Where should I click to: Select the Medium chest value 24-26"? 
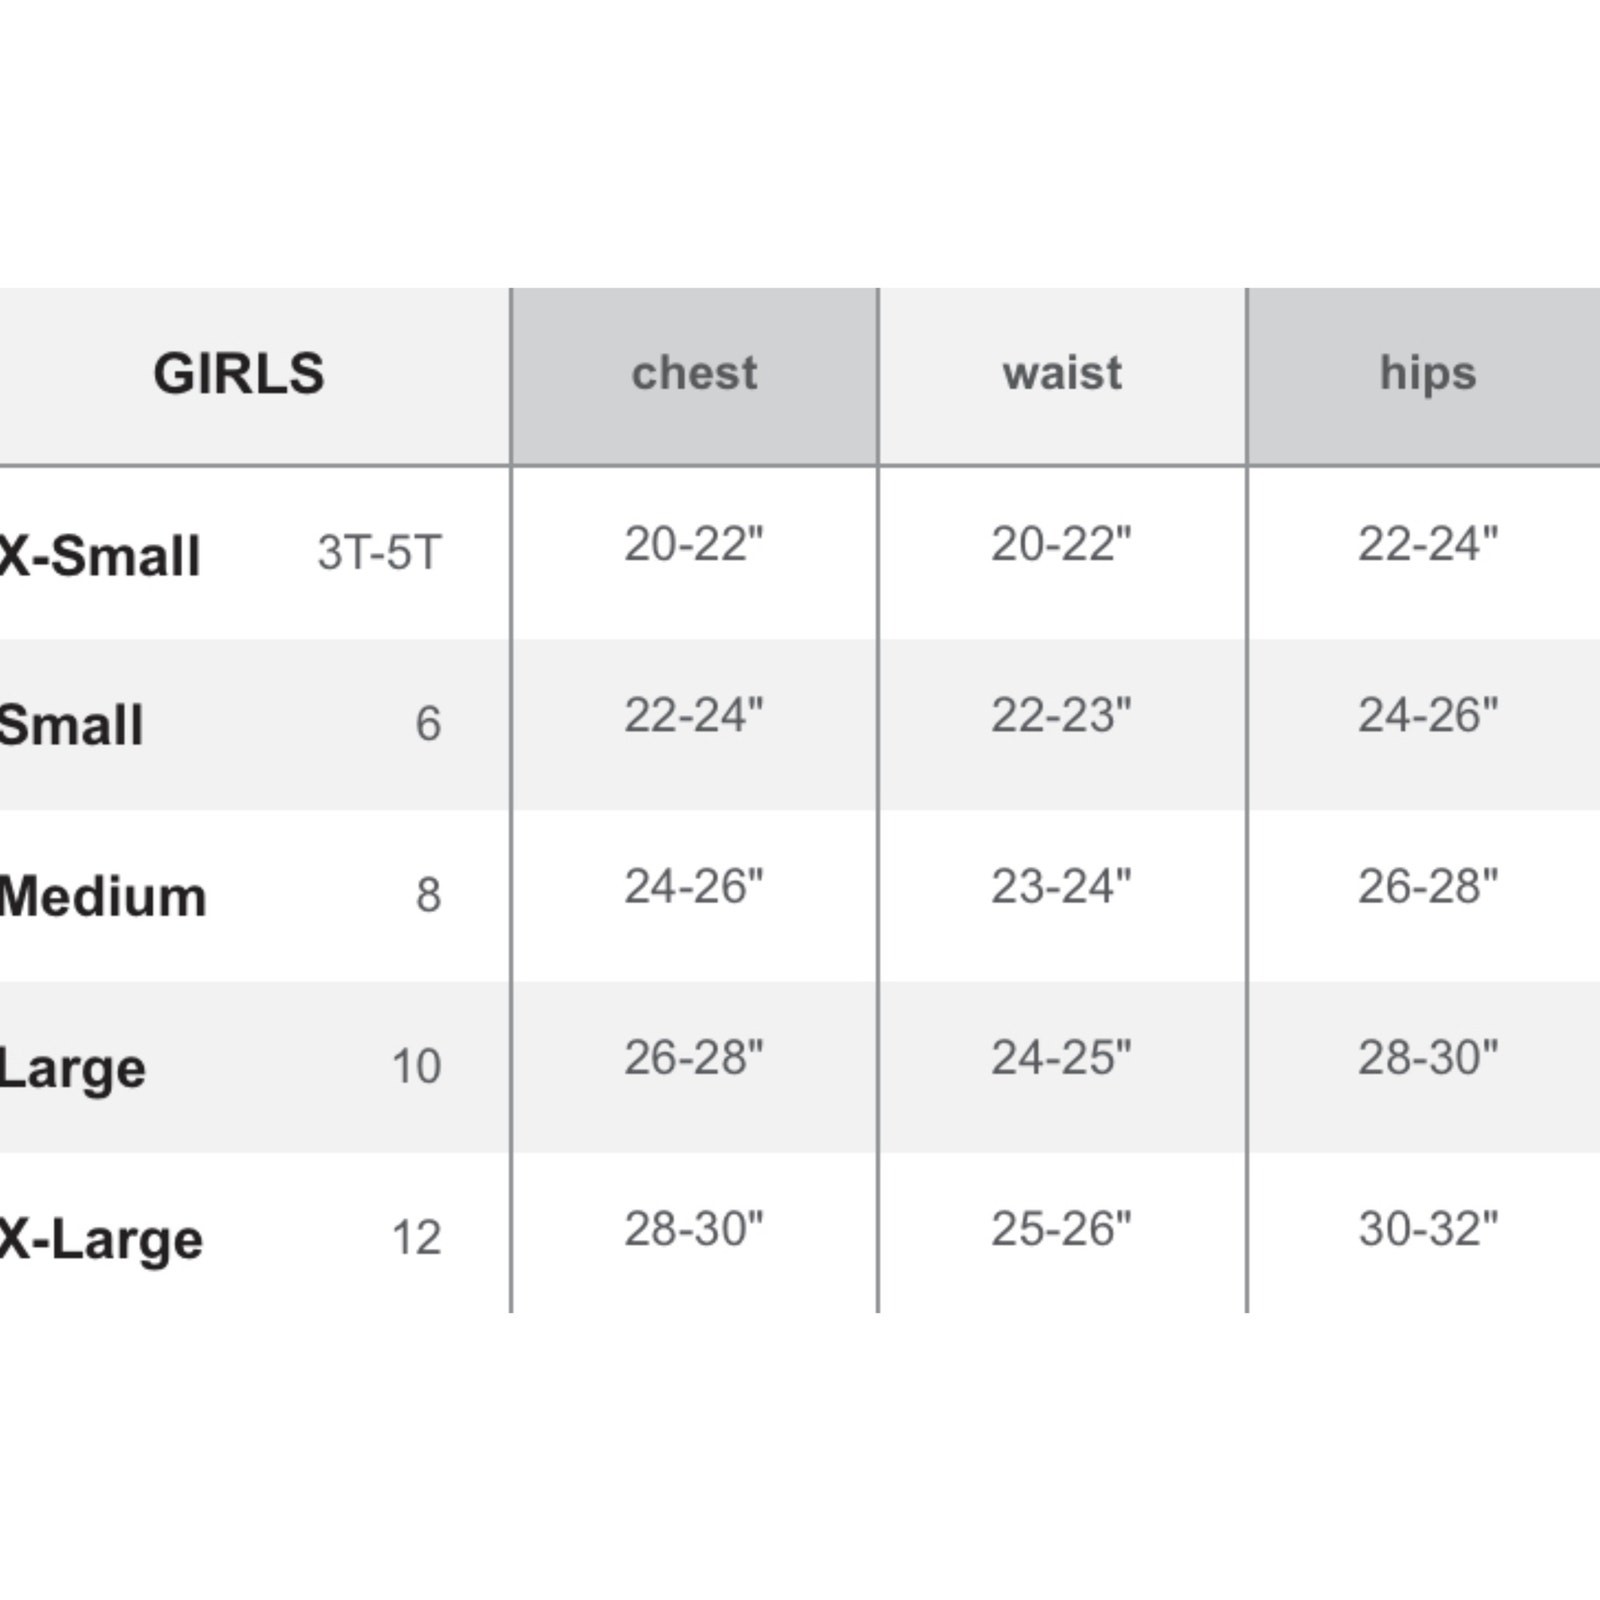coord(693,887)
